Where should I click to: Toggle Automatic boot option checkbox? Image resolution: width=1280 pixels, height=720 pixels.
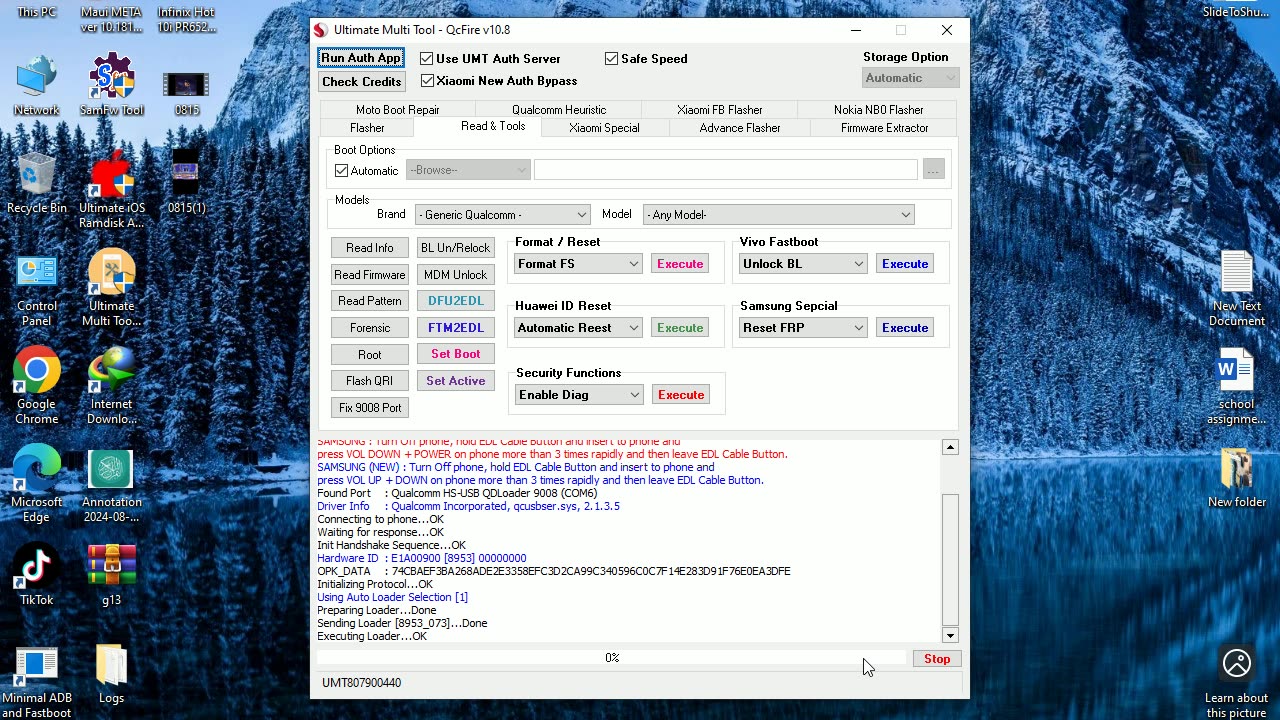click(x=342, y=171)
